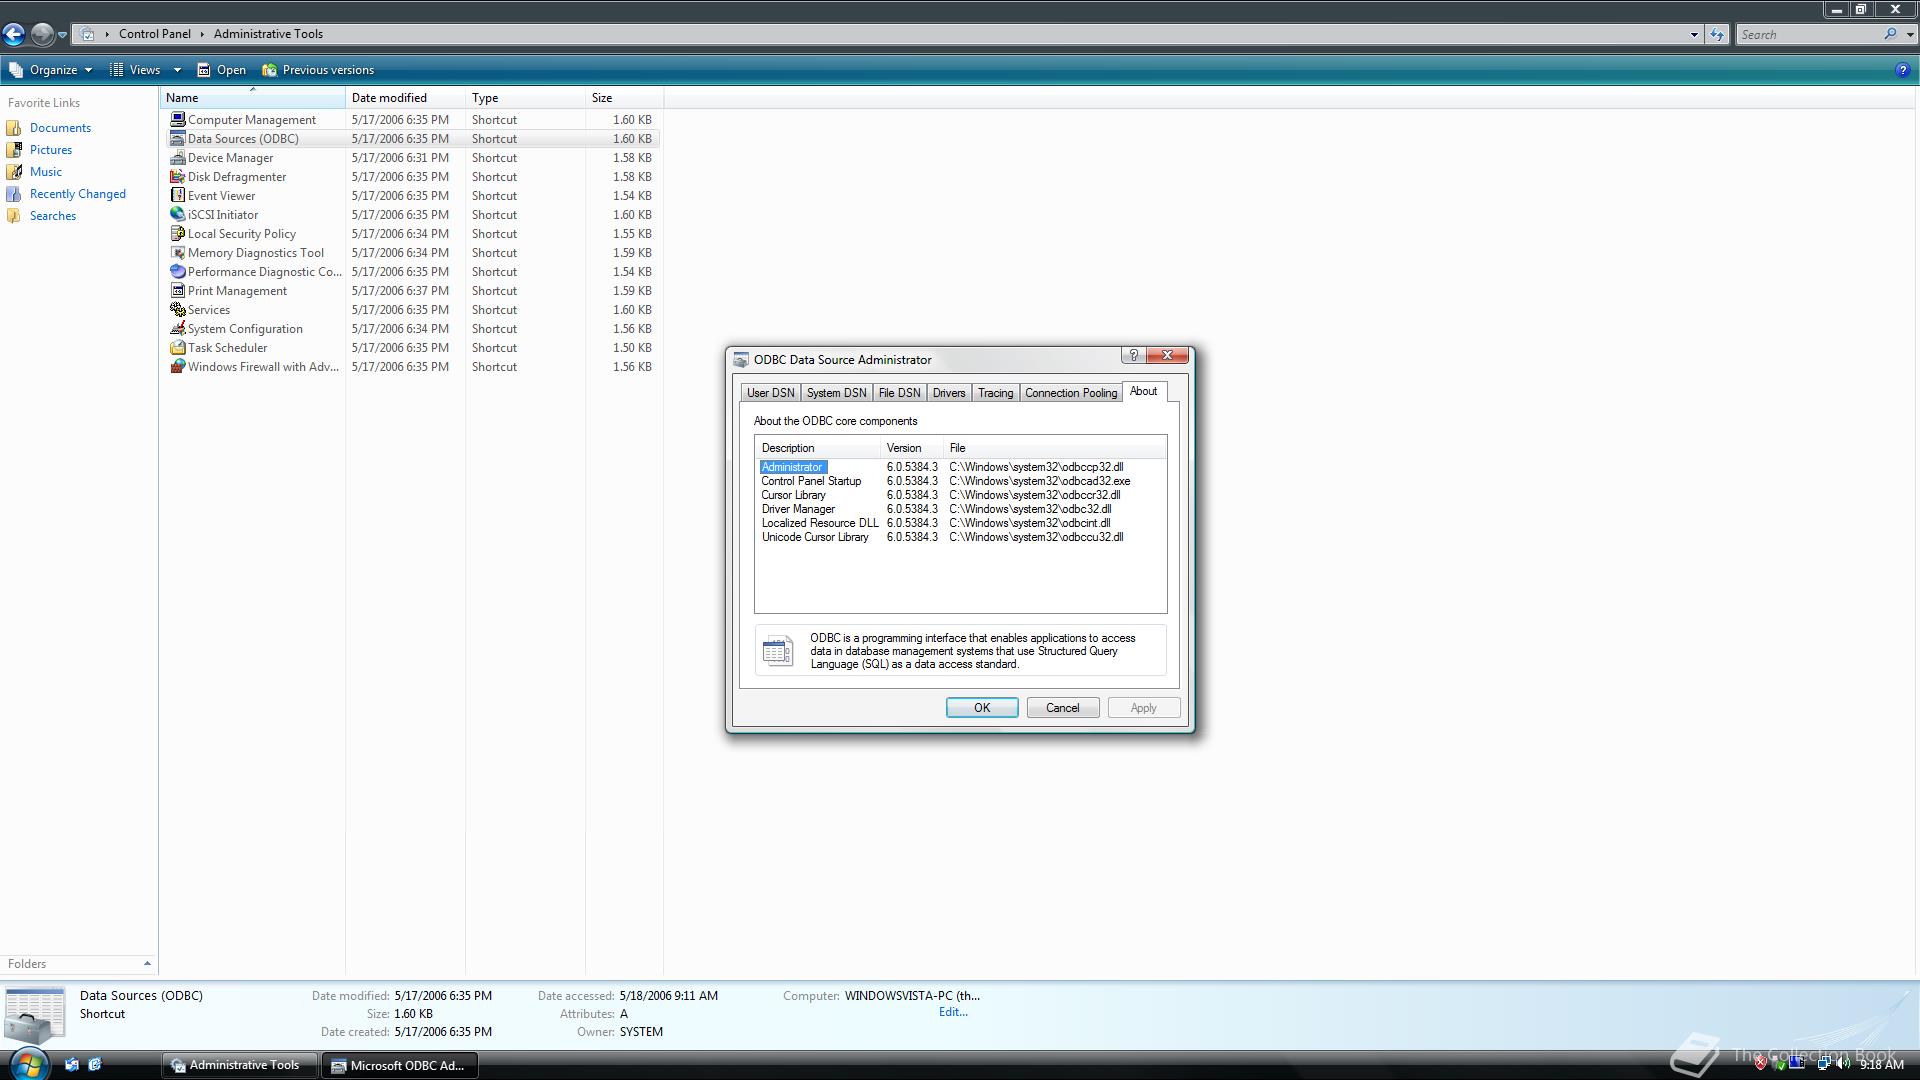
Task: Click Cancel in the ODBC dialog
Action: tap(1062, 708)
